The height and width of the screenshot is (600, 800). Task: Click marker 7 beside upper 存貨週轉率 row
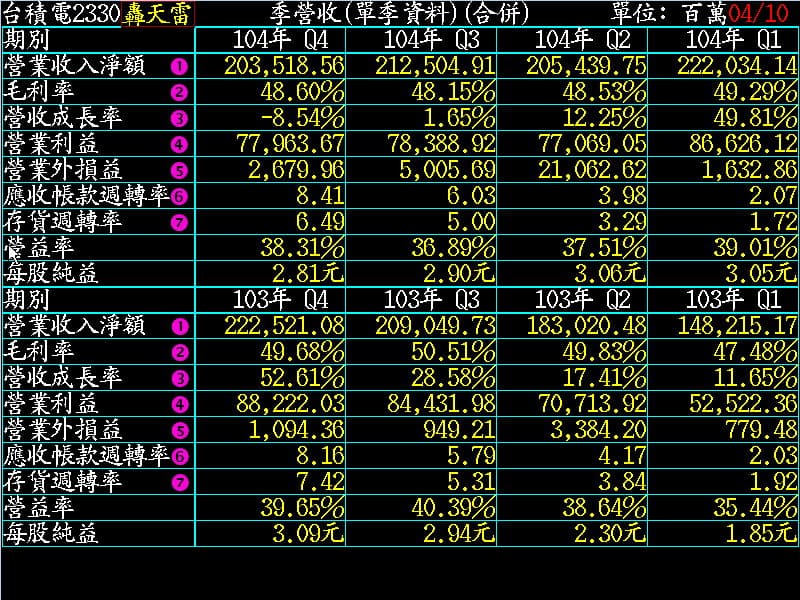(179, 222)
